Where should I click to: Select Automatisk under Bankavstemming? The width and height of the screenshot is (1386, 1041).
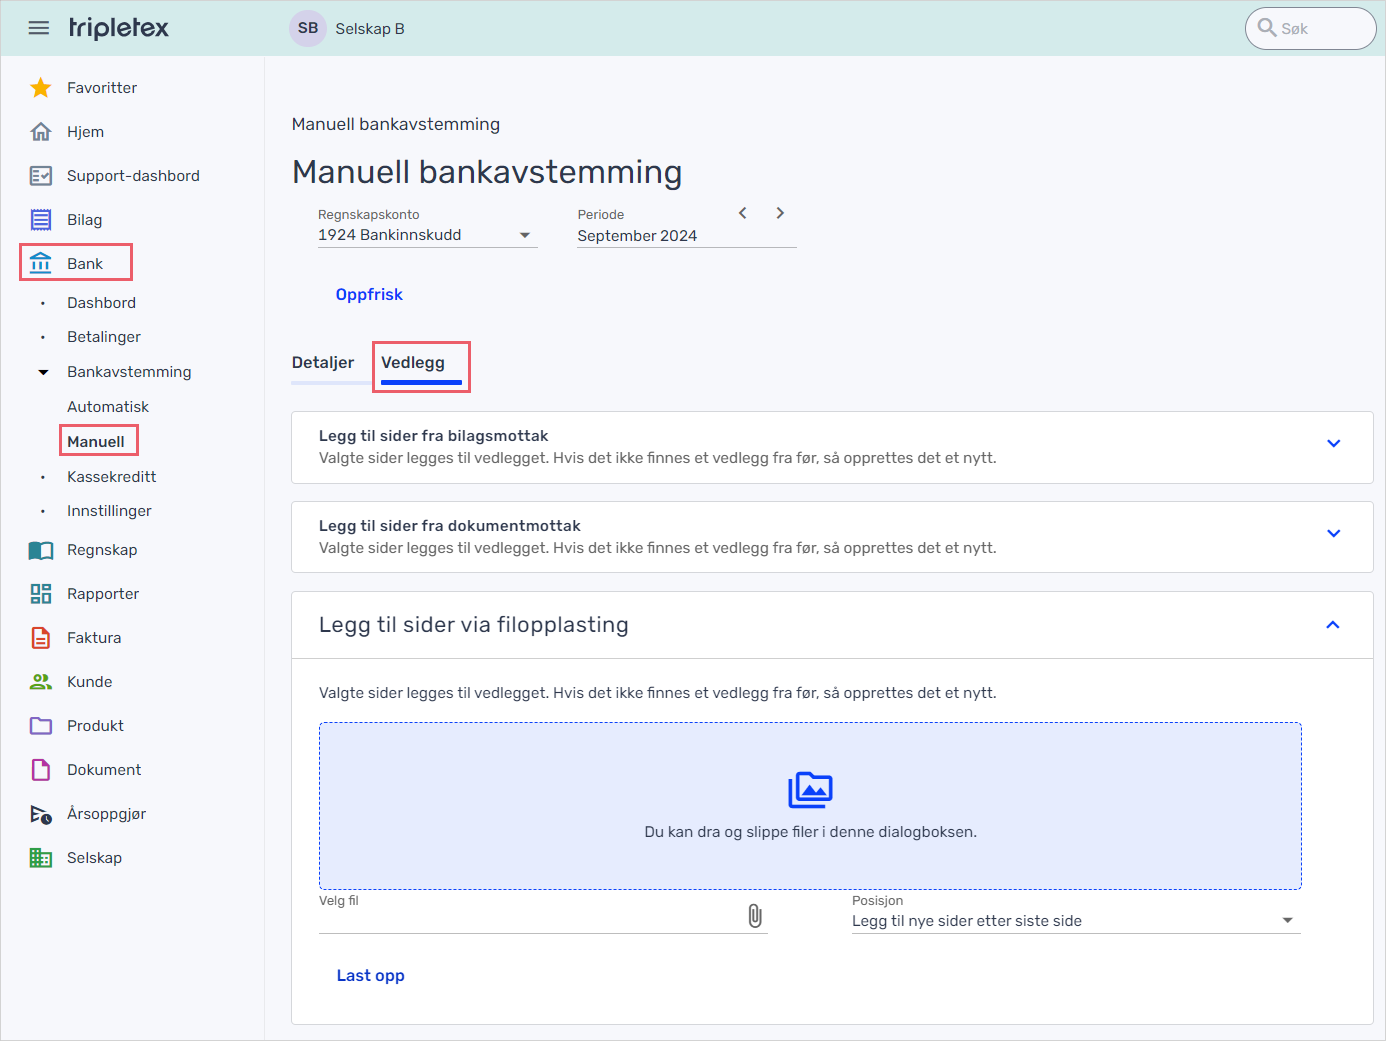coord(108,407)
